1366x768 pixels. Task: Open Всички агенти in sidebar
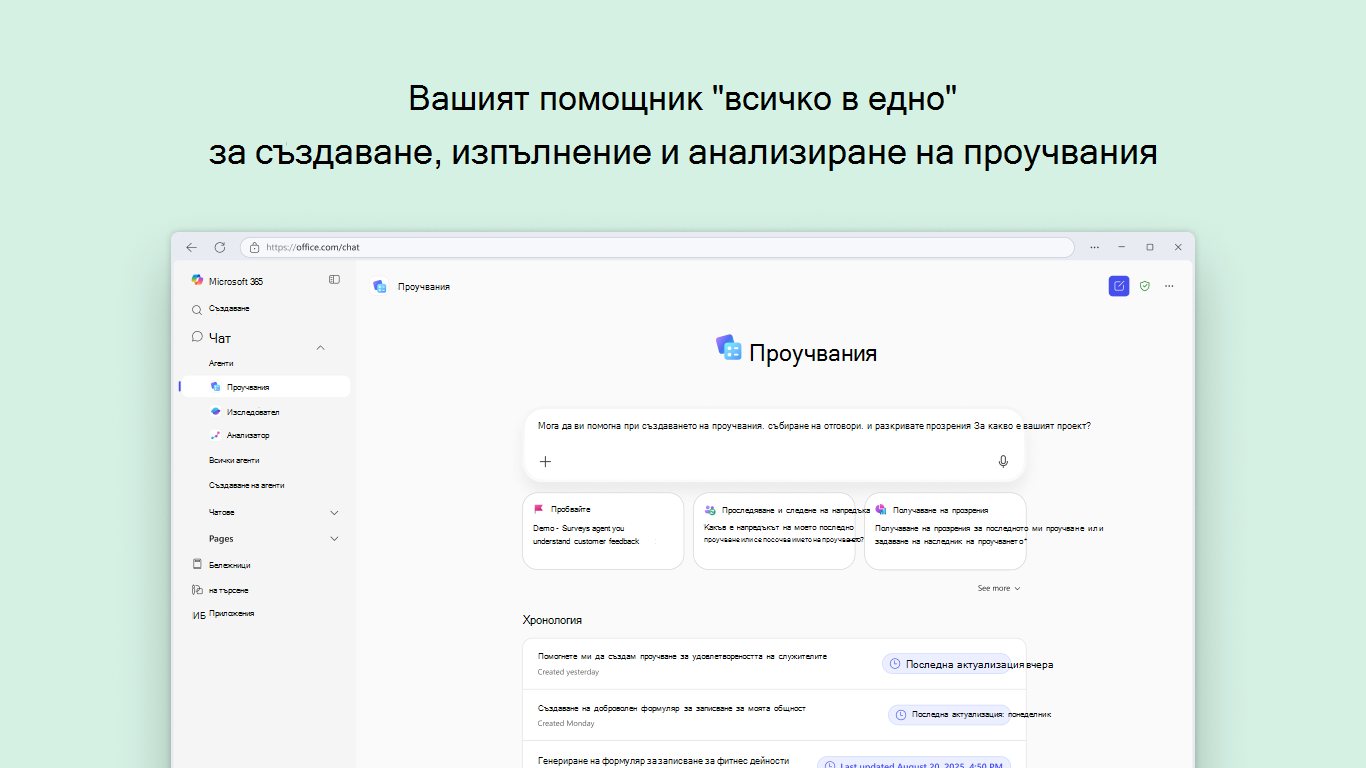point(234,460)
